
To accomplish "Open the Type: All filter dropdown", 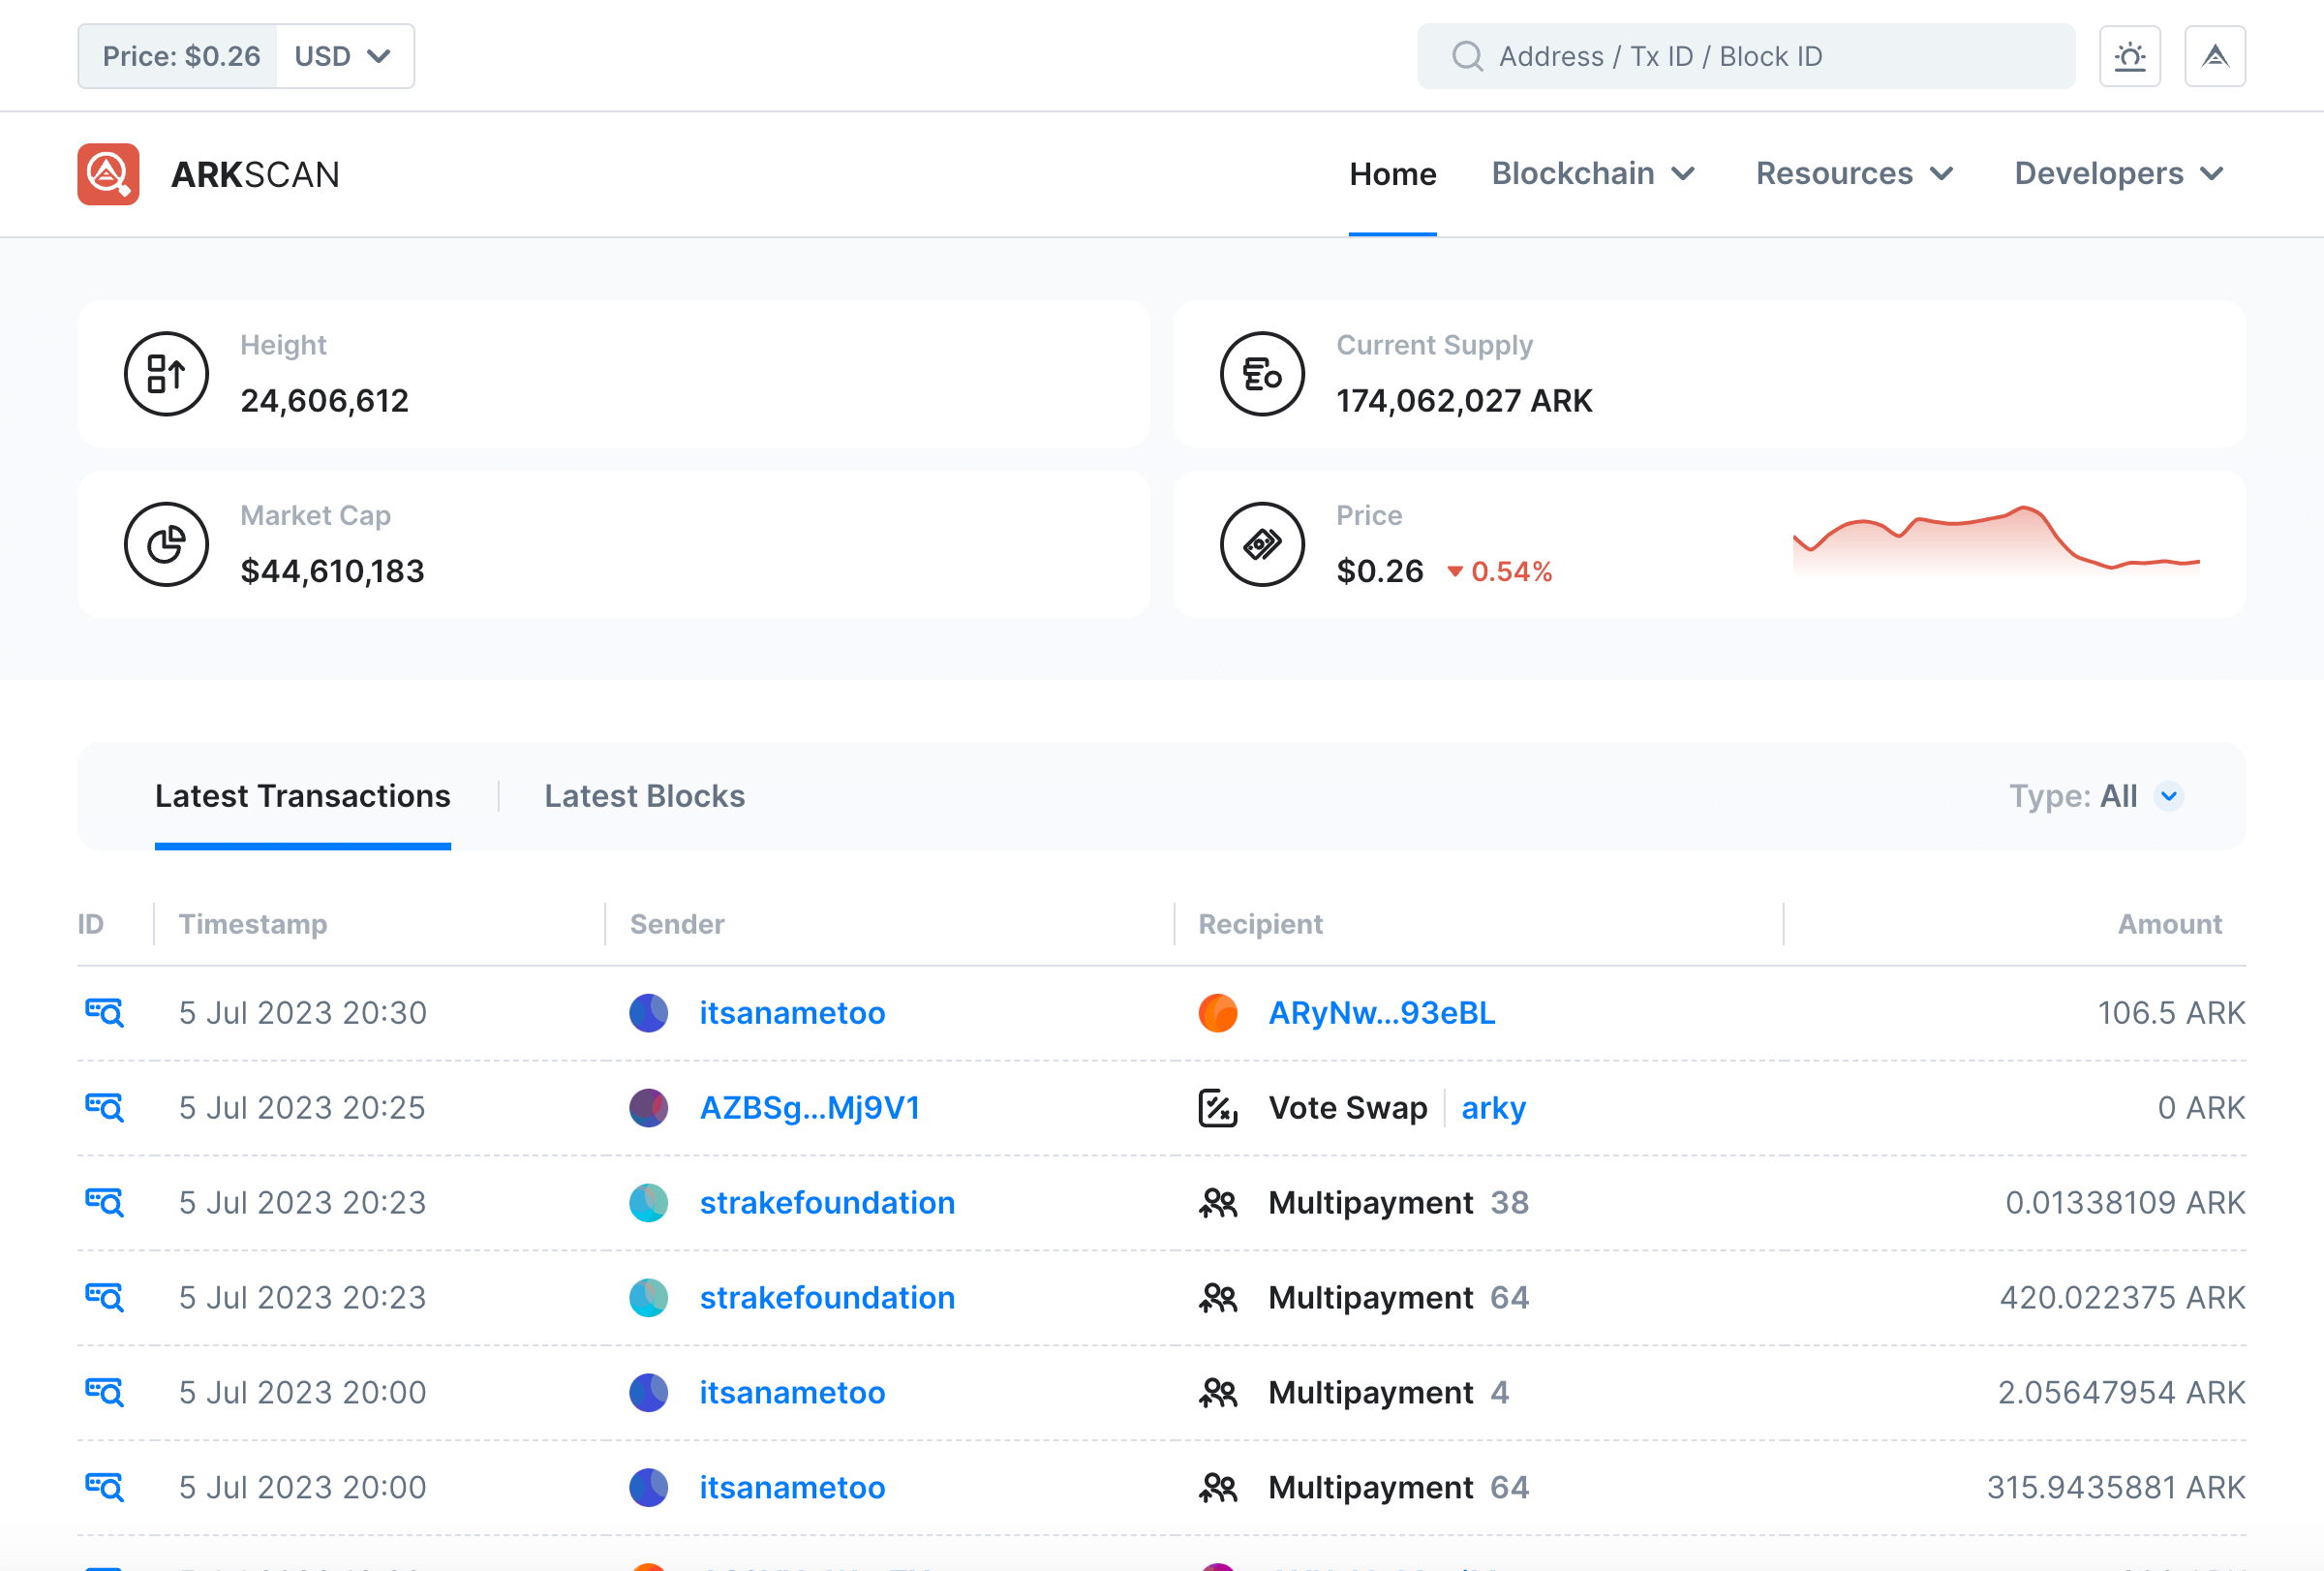I will click(x=2095, y=796).
